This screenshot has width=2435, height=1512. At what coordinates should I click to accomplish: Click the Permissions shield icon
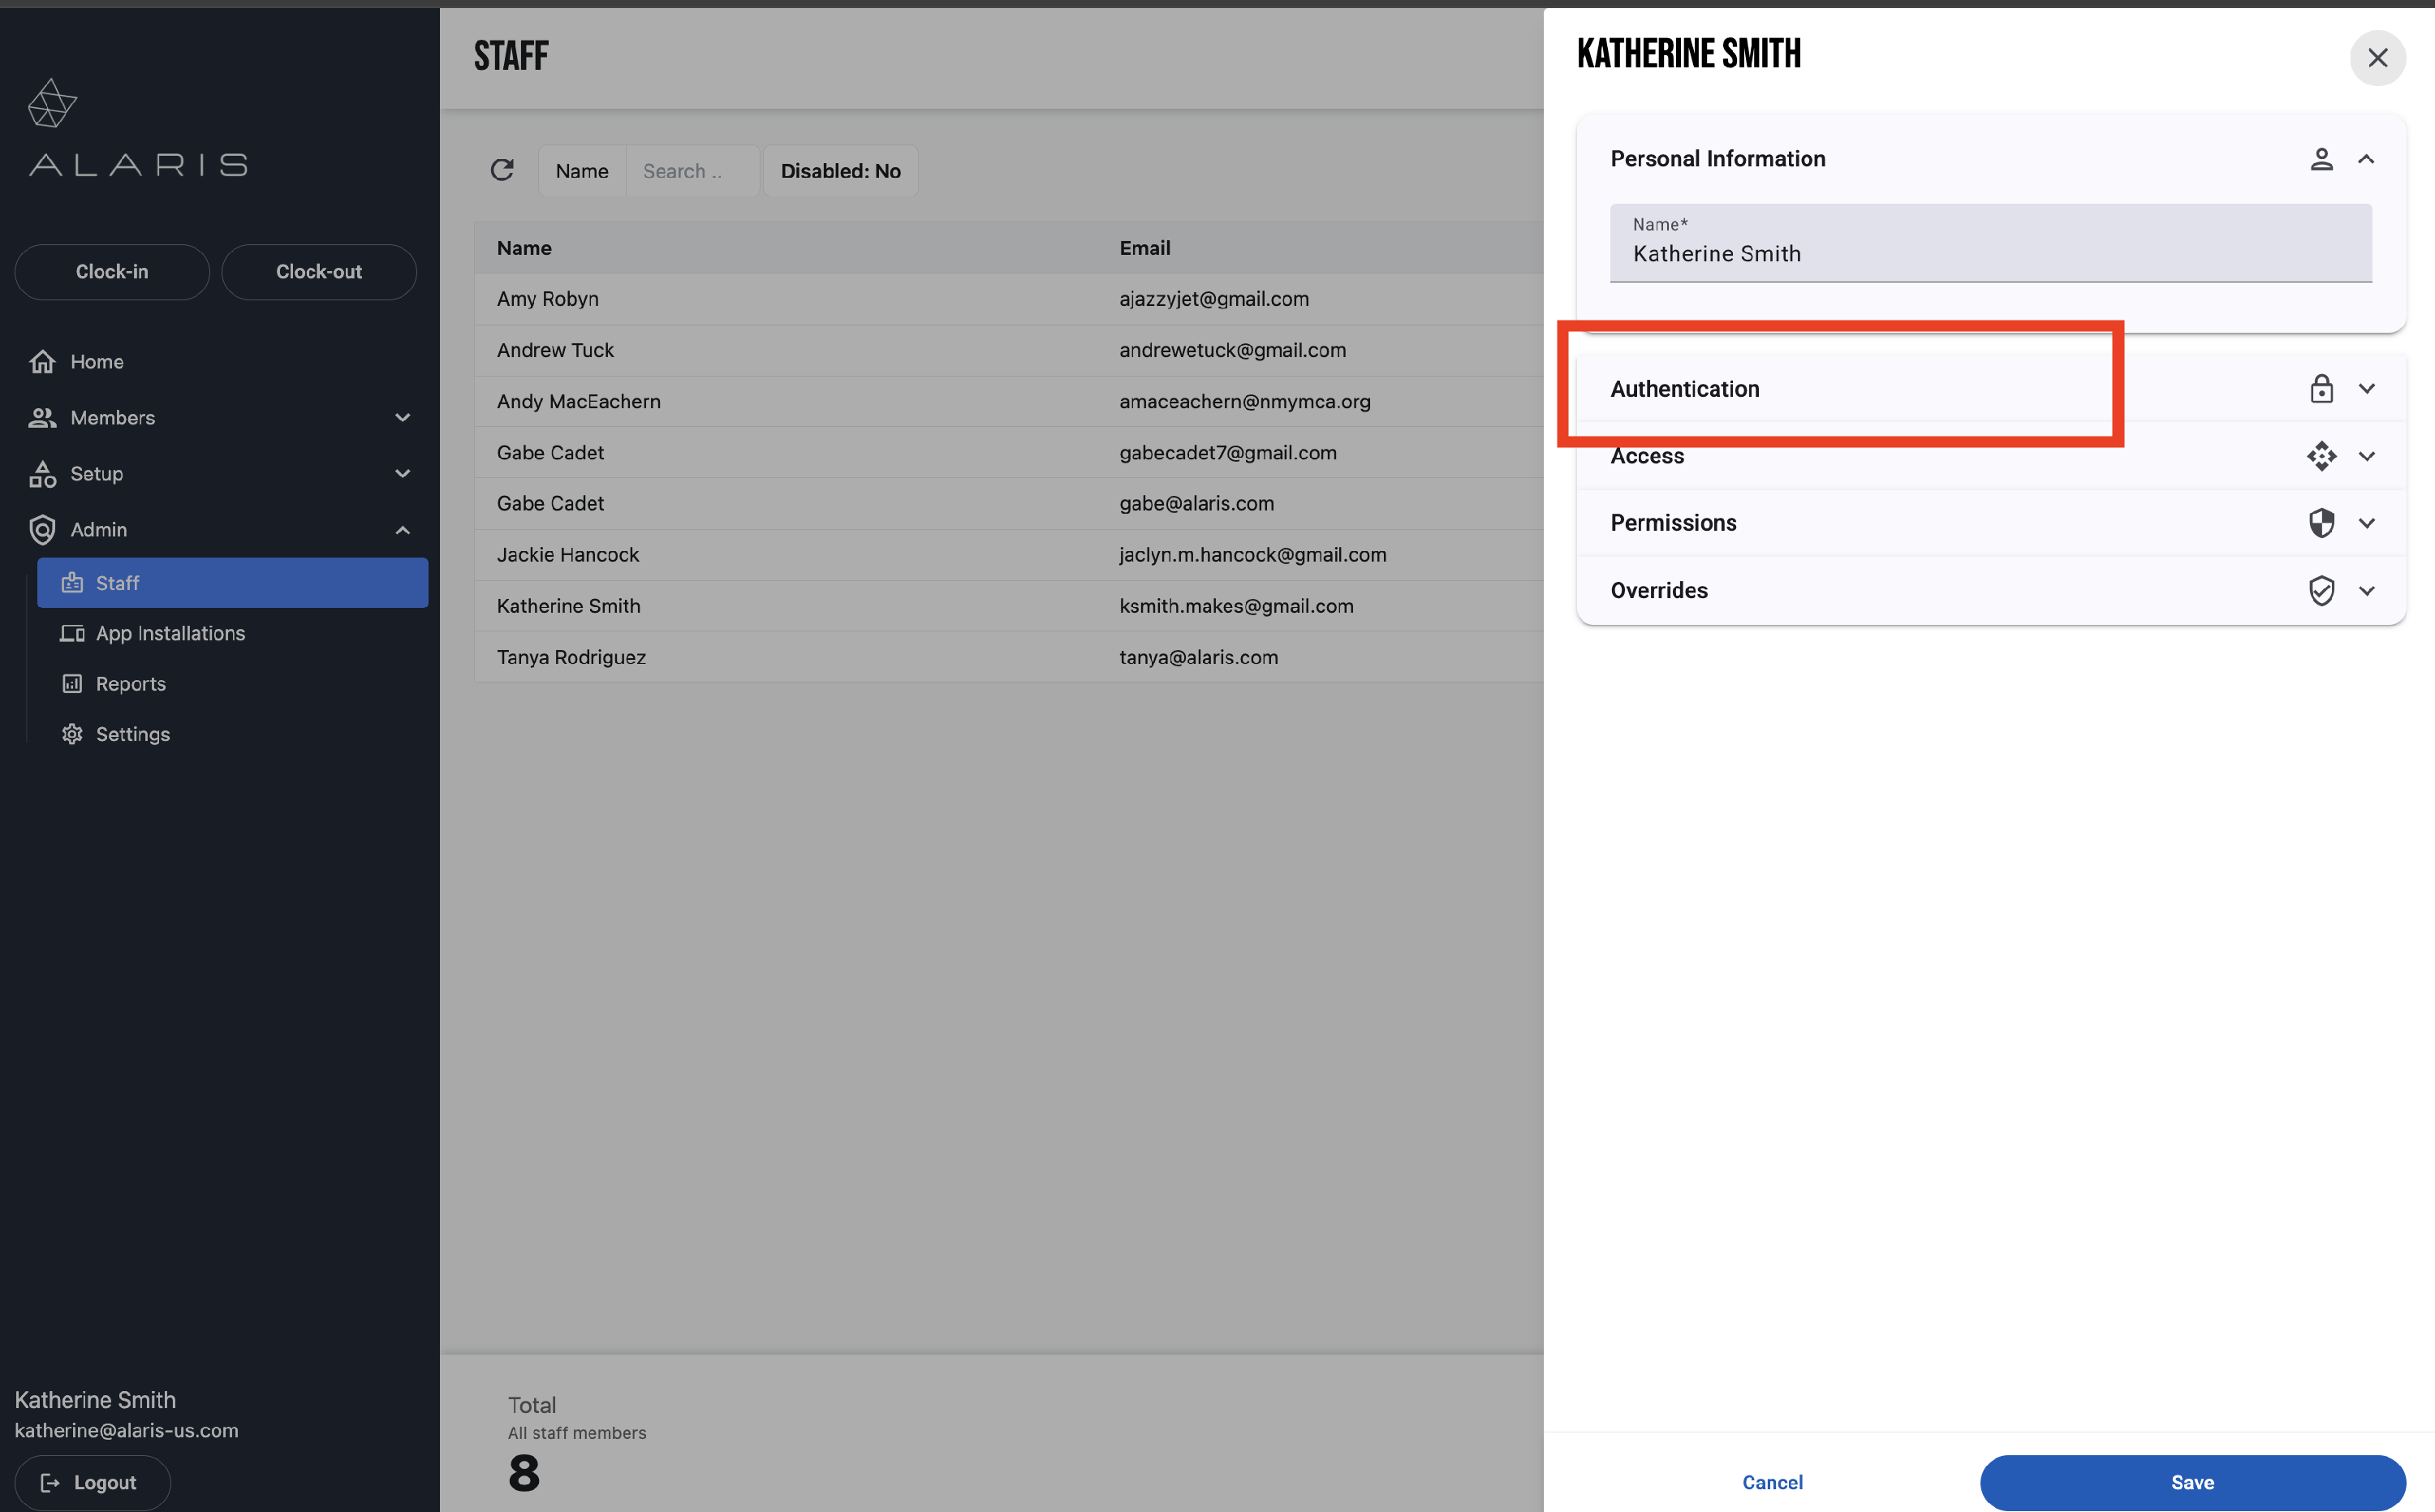[2321, 523]
